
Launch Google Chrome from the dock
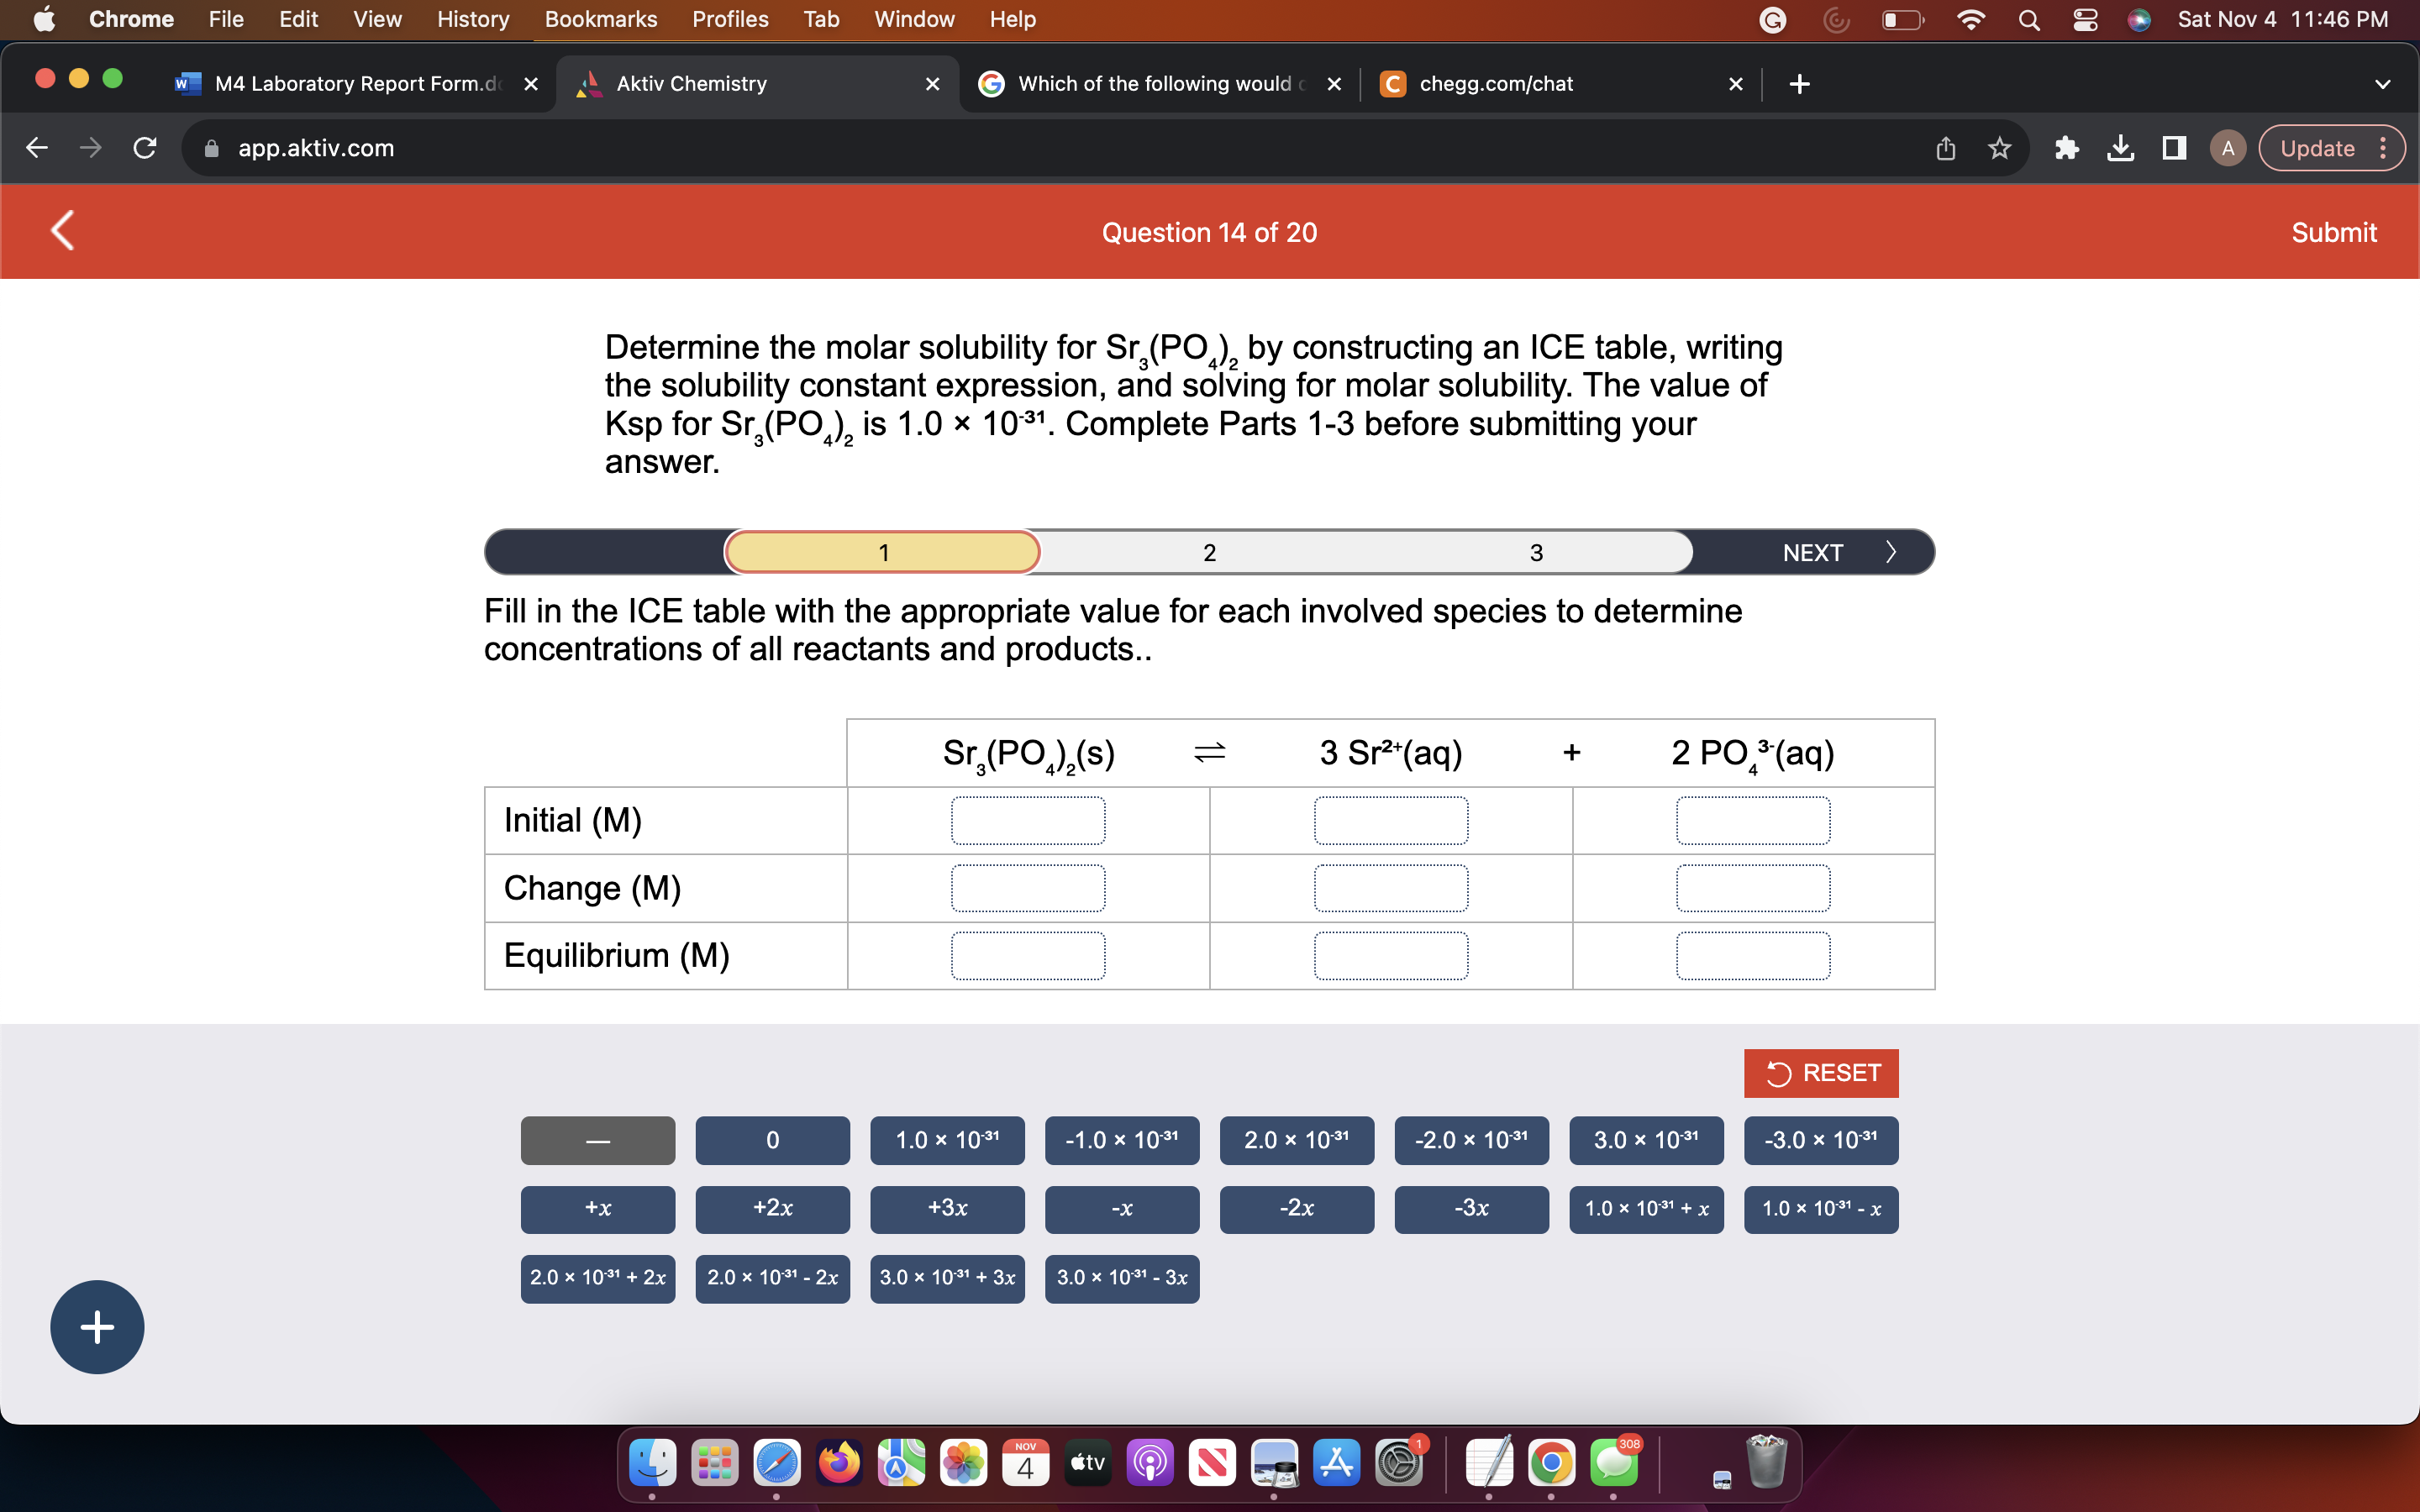(1551, 1462)
